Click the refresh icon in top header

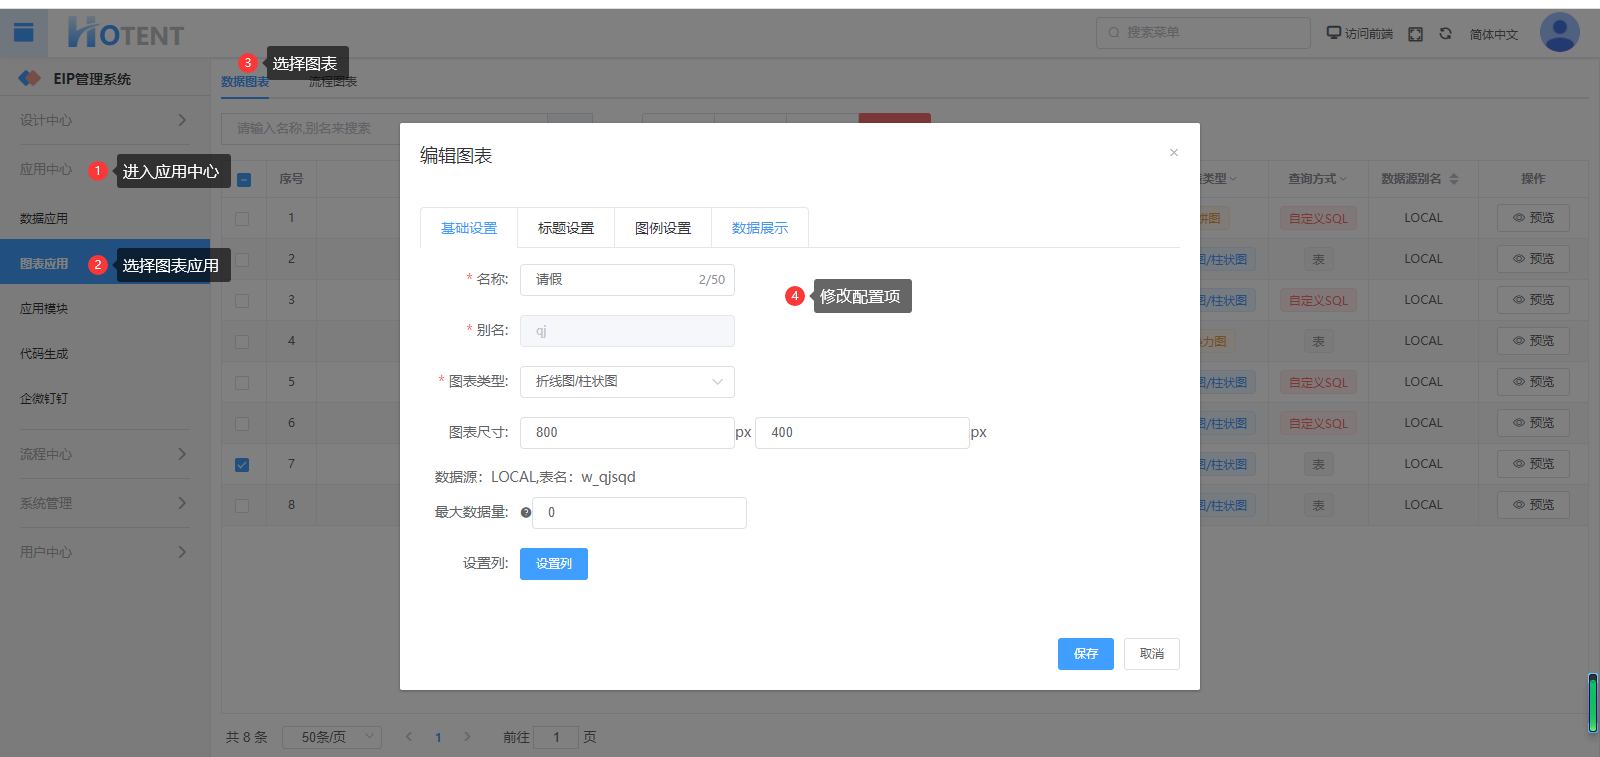(x=1445, y=34)
